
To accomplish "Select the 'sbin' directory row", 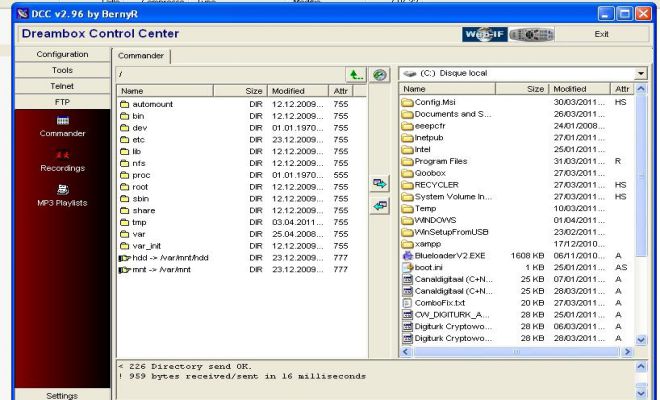I will (242, 198).
